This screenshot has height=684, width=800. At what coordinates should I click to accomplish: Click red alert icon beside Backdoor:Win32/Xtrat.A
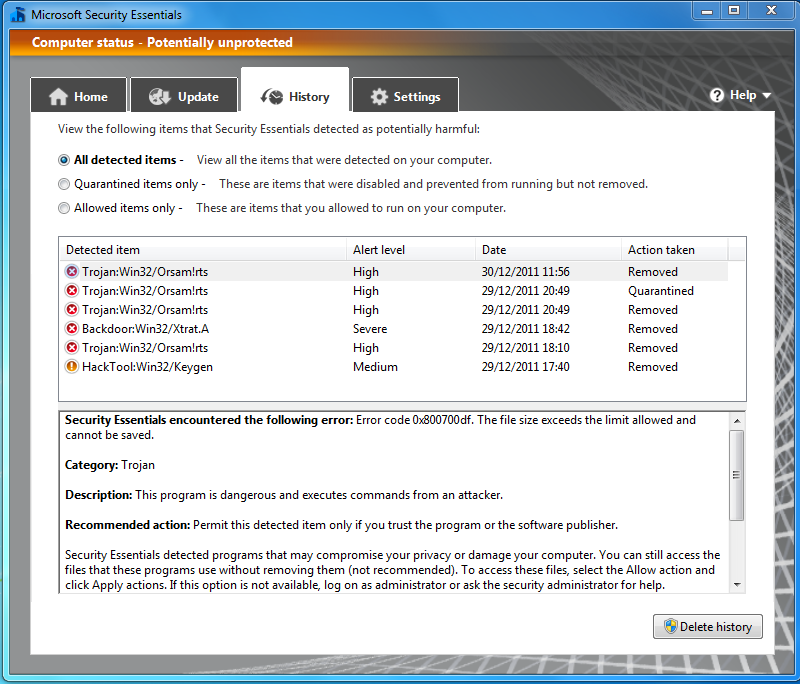[x=72, y=329]
